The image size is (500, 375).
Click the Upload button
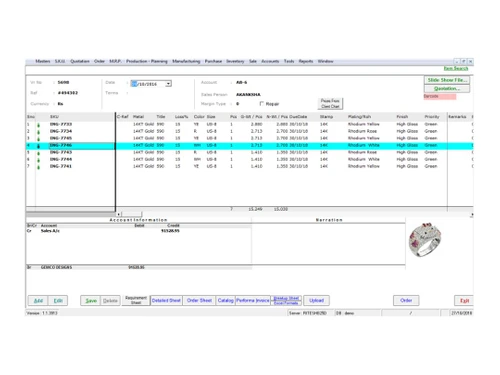tap(316, 300)
